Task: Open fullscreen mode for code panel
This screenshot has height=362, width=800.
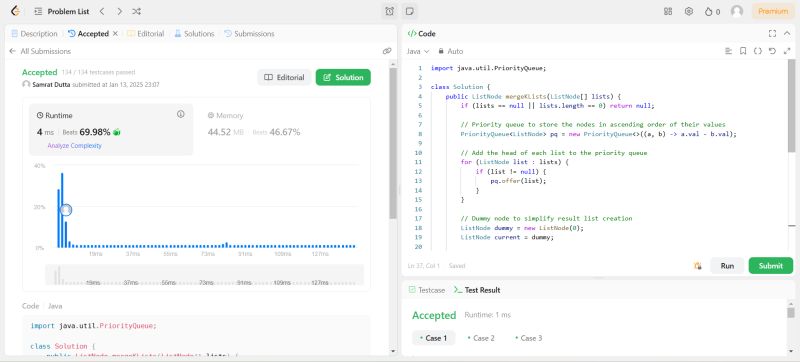Action: (x=772, y=34)
